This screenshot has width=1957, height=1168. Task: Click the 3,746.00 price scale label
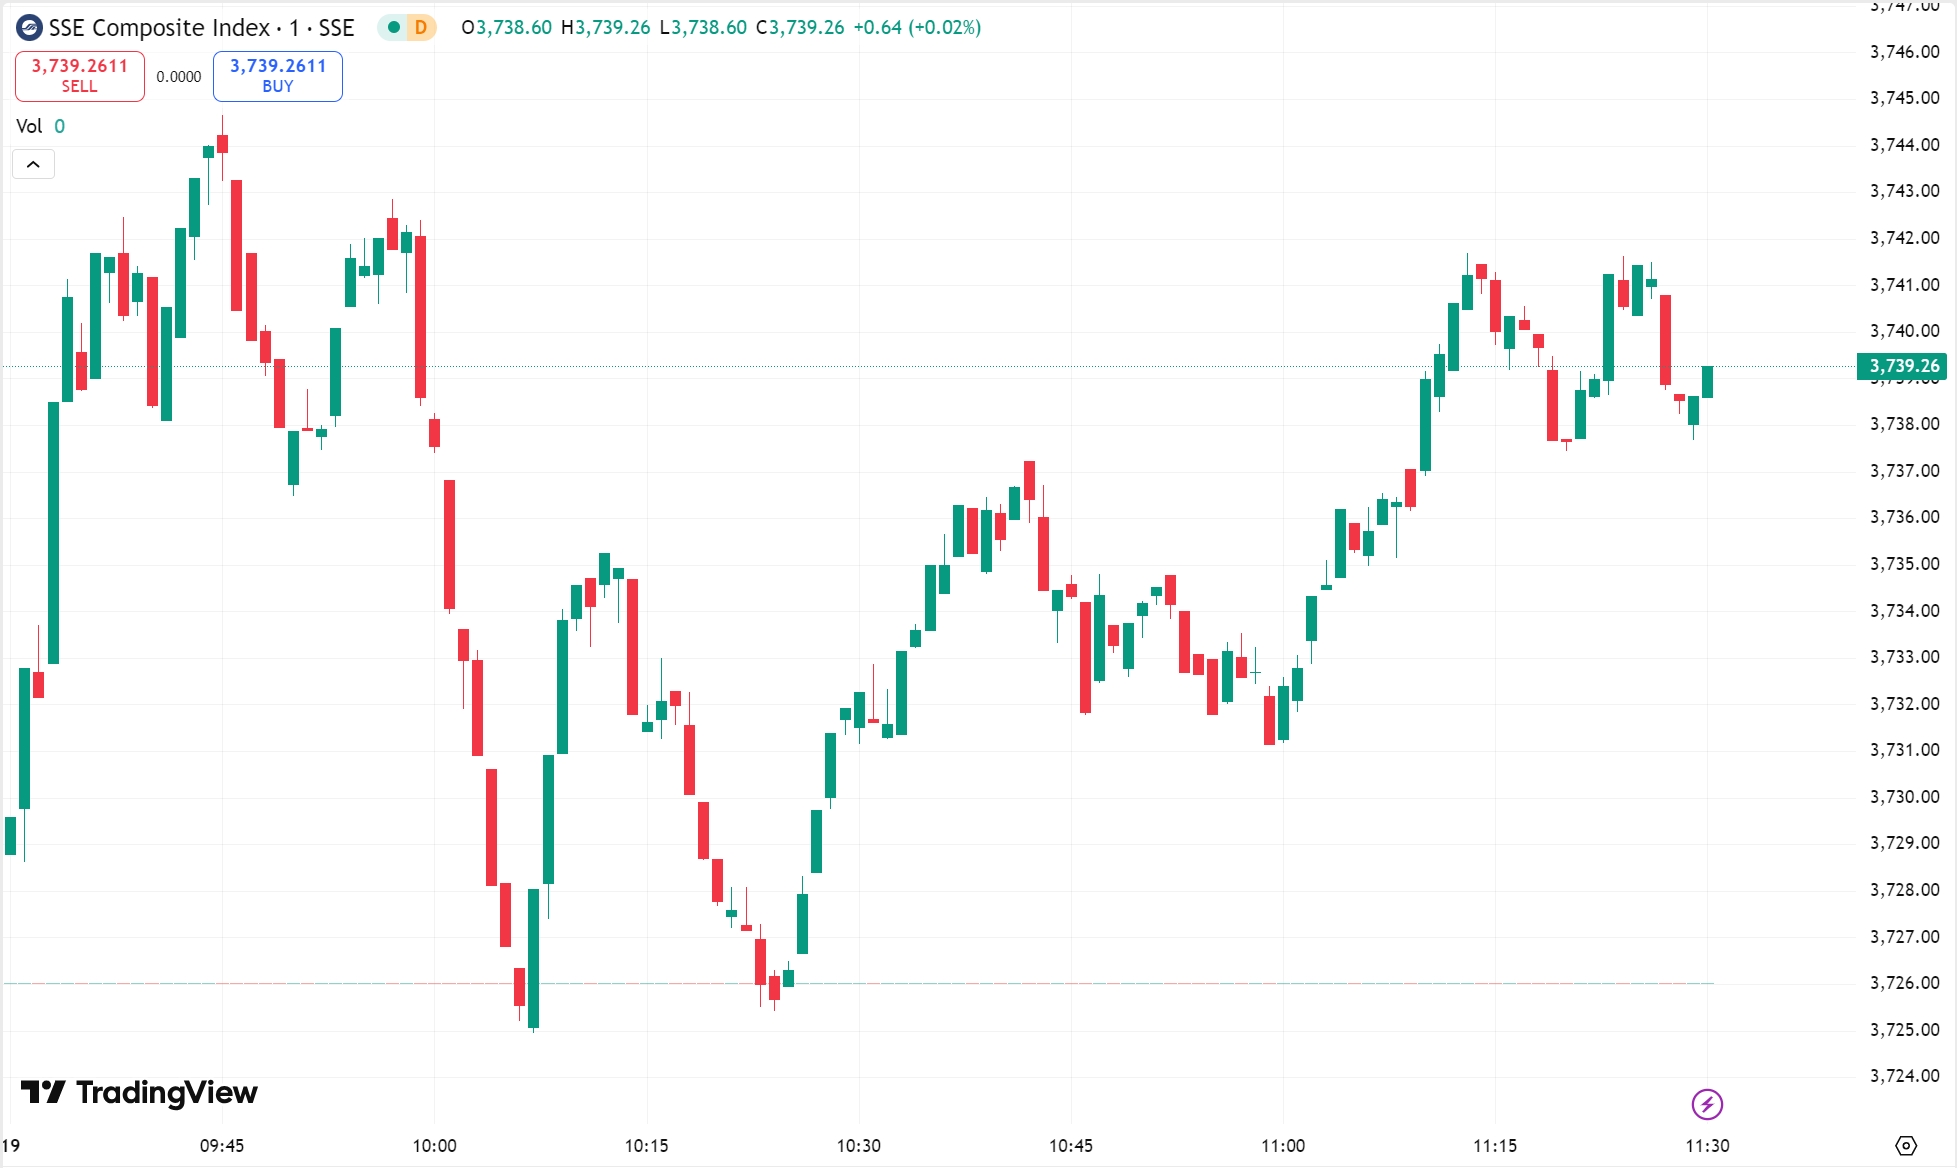[x=1904, y=52]
